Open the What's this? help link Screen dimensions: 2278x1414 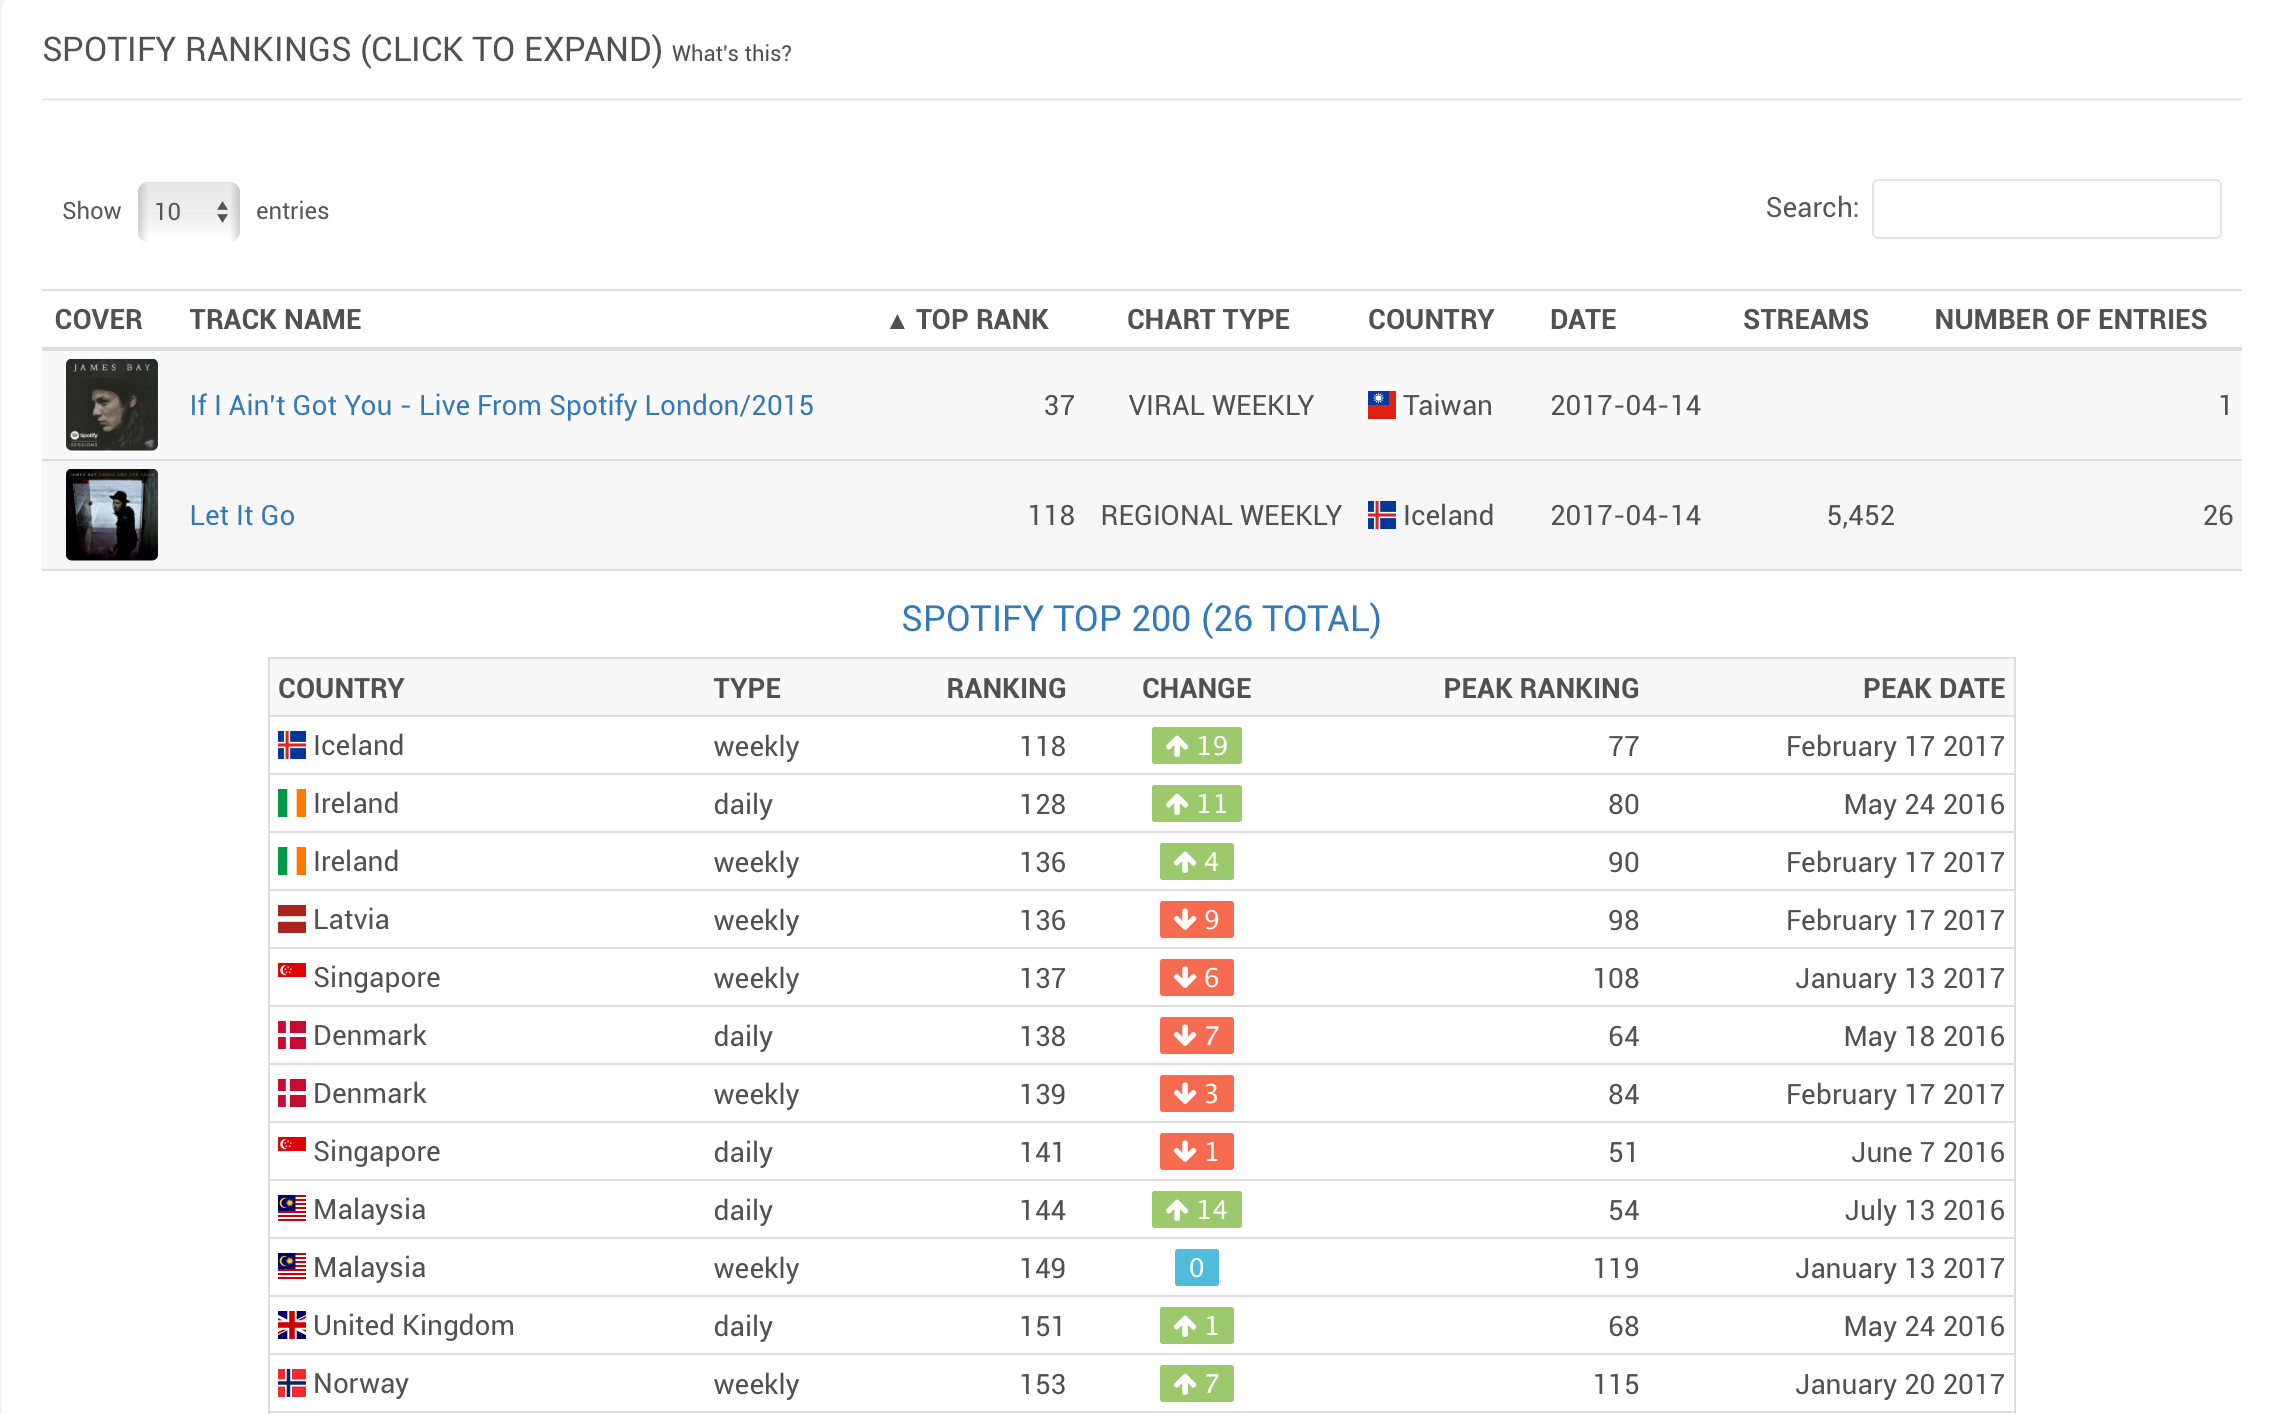point(731,53)
